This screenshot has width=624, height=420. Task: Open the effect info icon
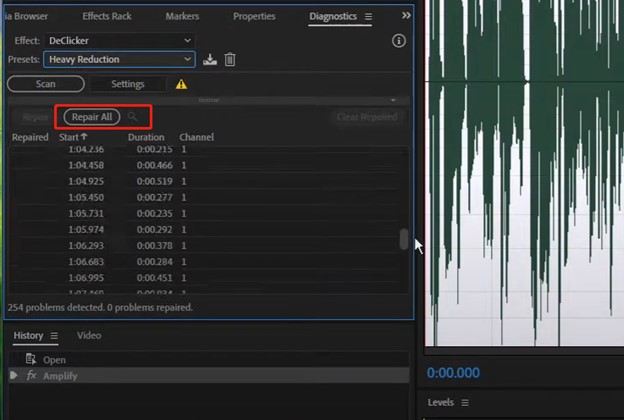pyautogui.click(x=398, y=41)
